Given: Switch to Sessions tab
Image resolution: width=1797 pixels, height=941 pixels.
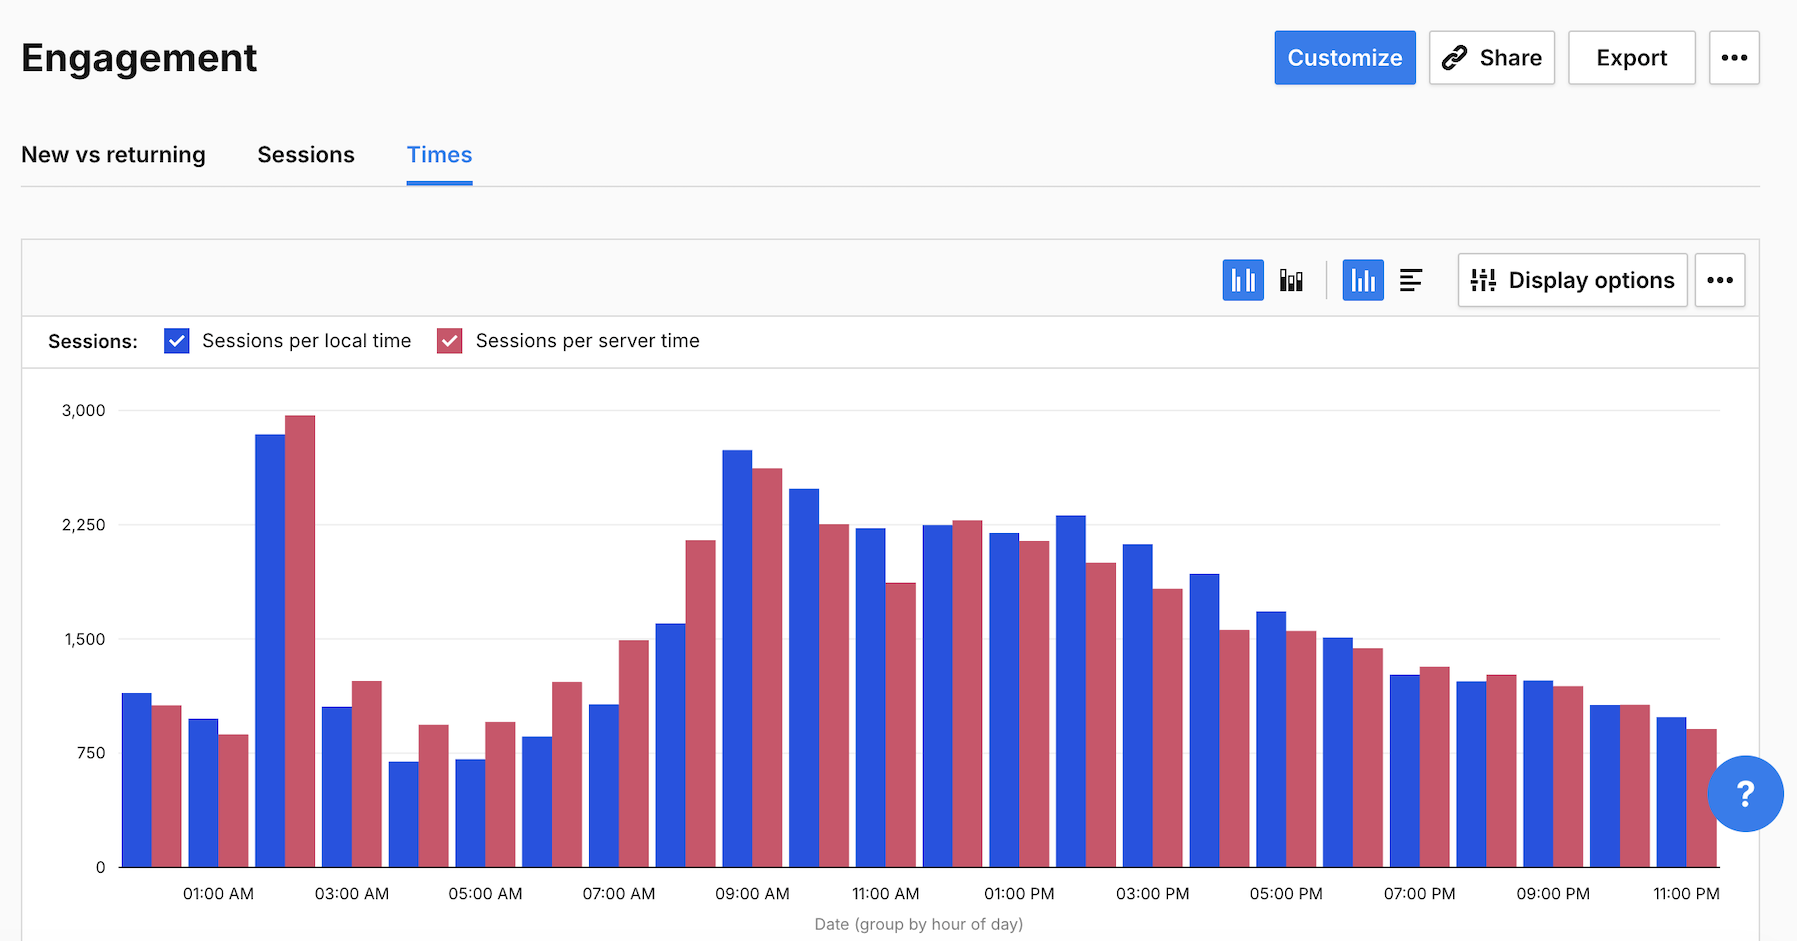Looking at the screenshot, I should (x=306, y=155).
